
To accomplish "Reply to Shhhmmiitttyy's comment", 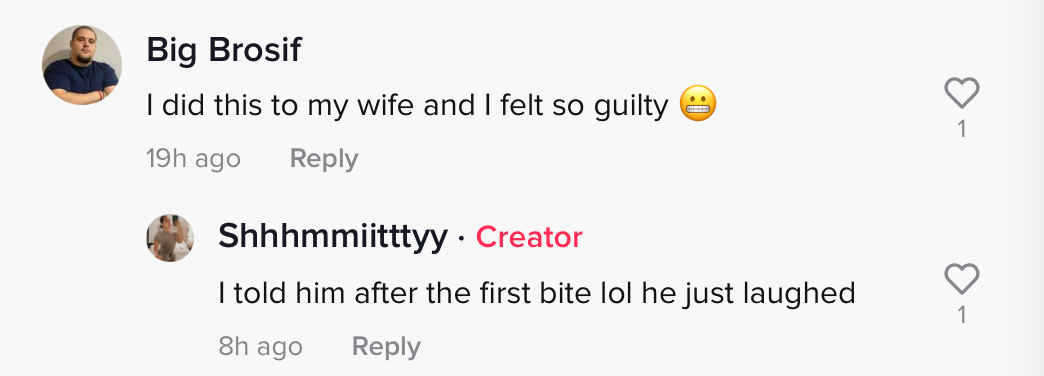I will pyautogui.click(x=386, y=347).
